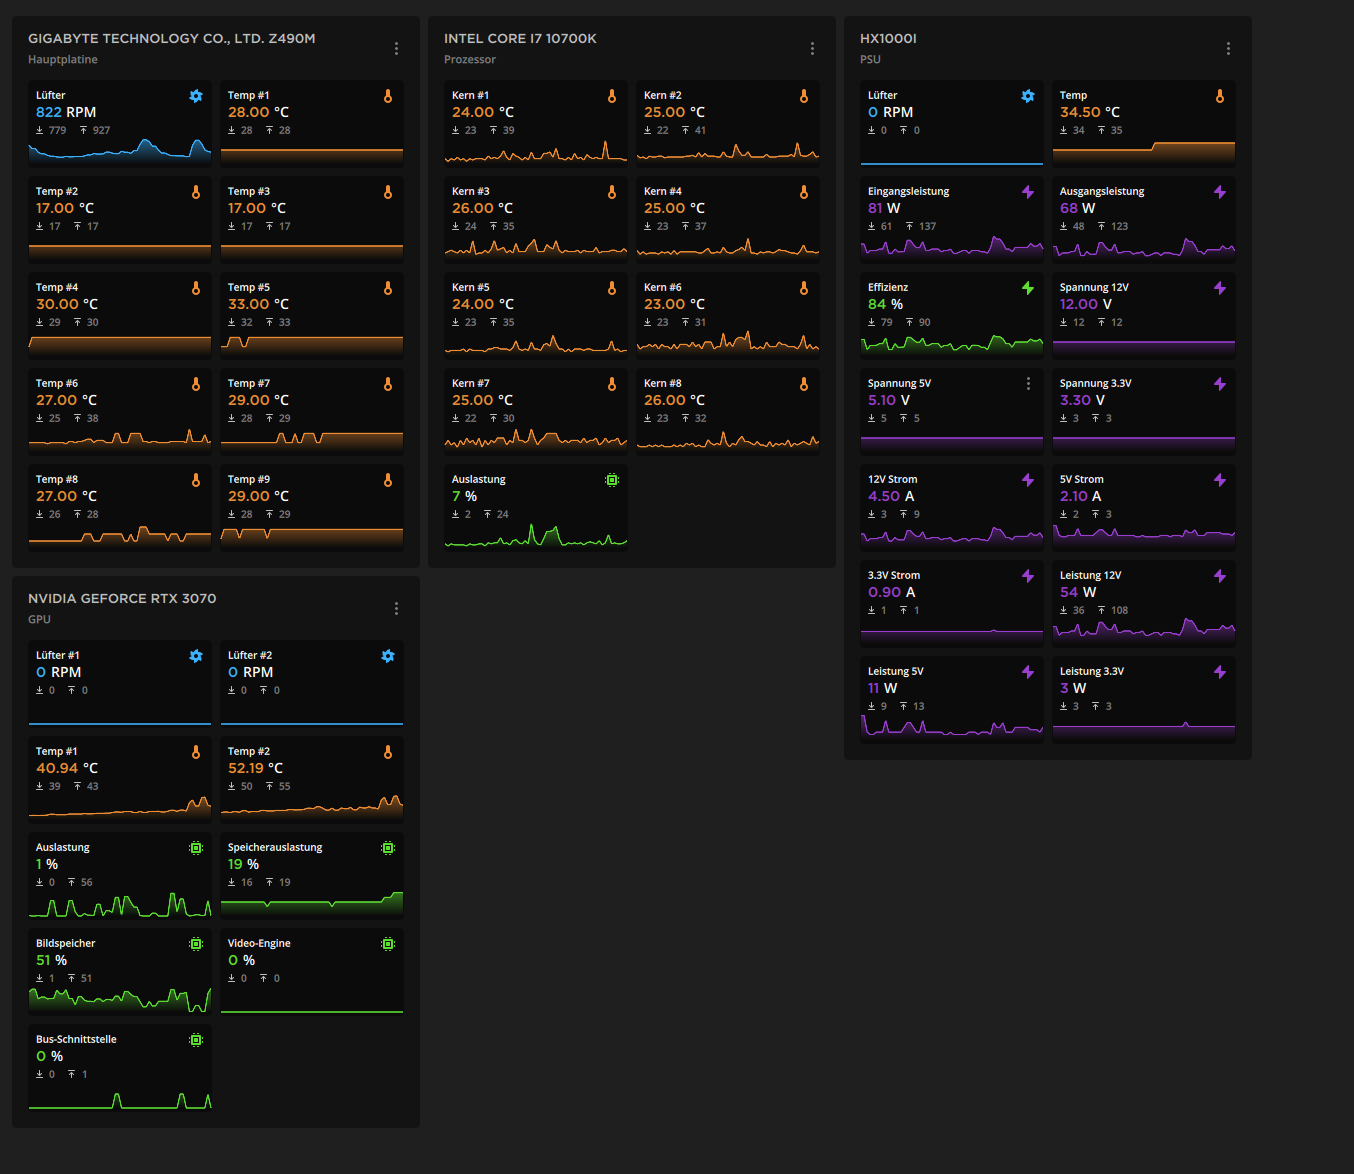Click the Temp #2 17.00 °C value
The image size is (1354, 1174).
pos(65,208)
